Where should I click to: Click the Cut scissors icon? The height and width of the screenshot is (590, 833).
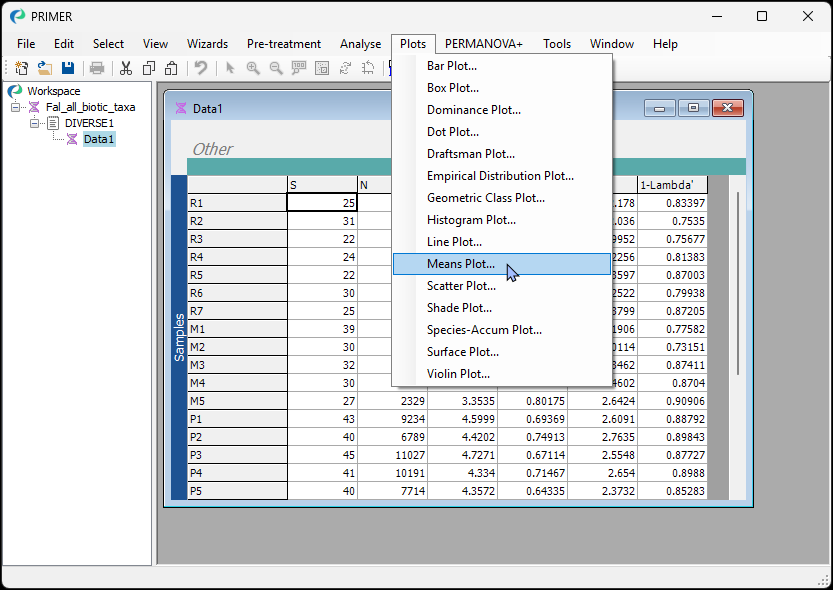click(125, 68)
